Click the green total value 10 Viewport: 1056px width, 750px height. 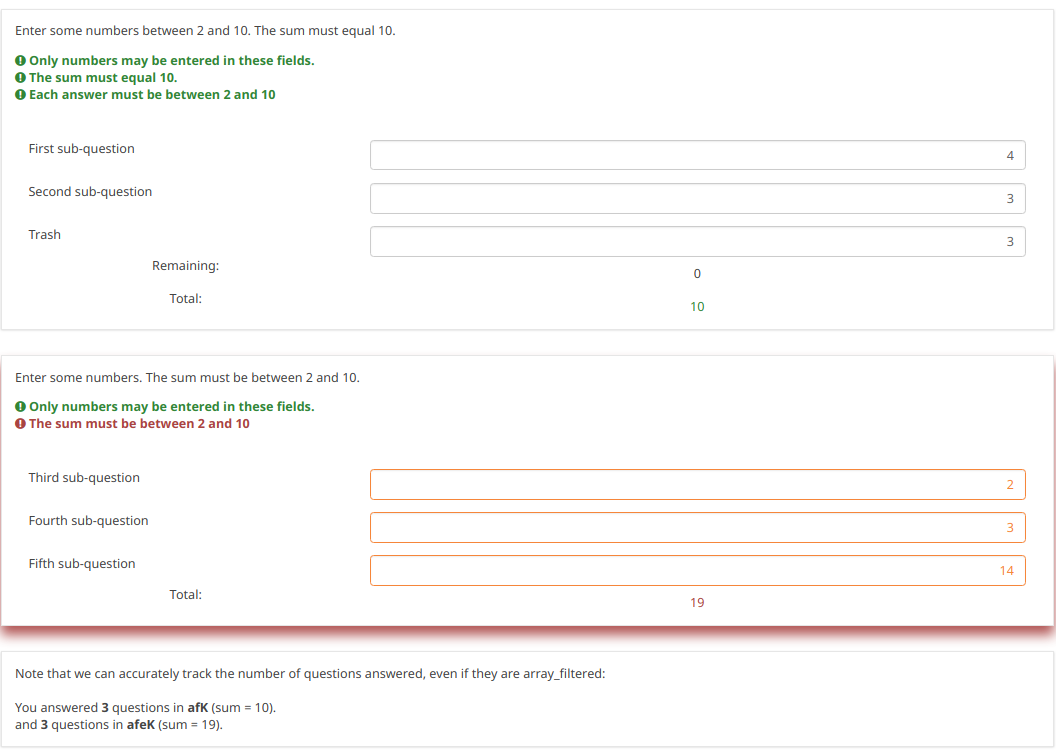(x=697, y=307)
